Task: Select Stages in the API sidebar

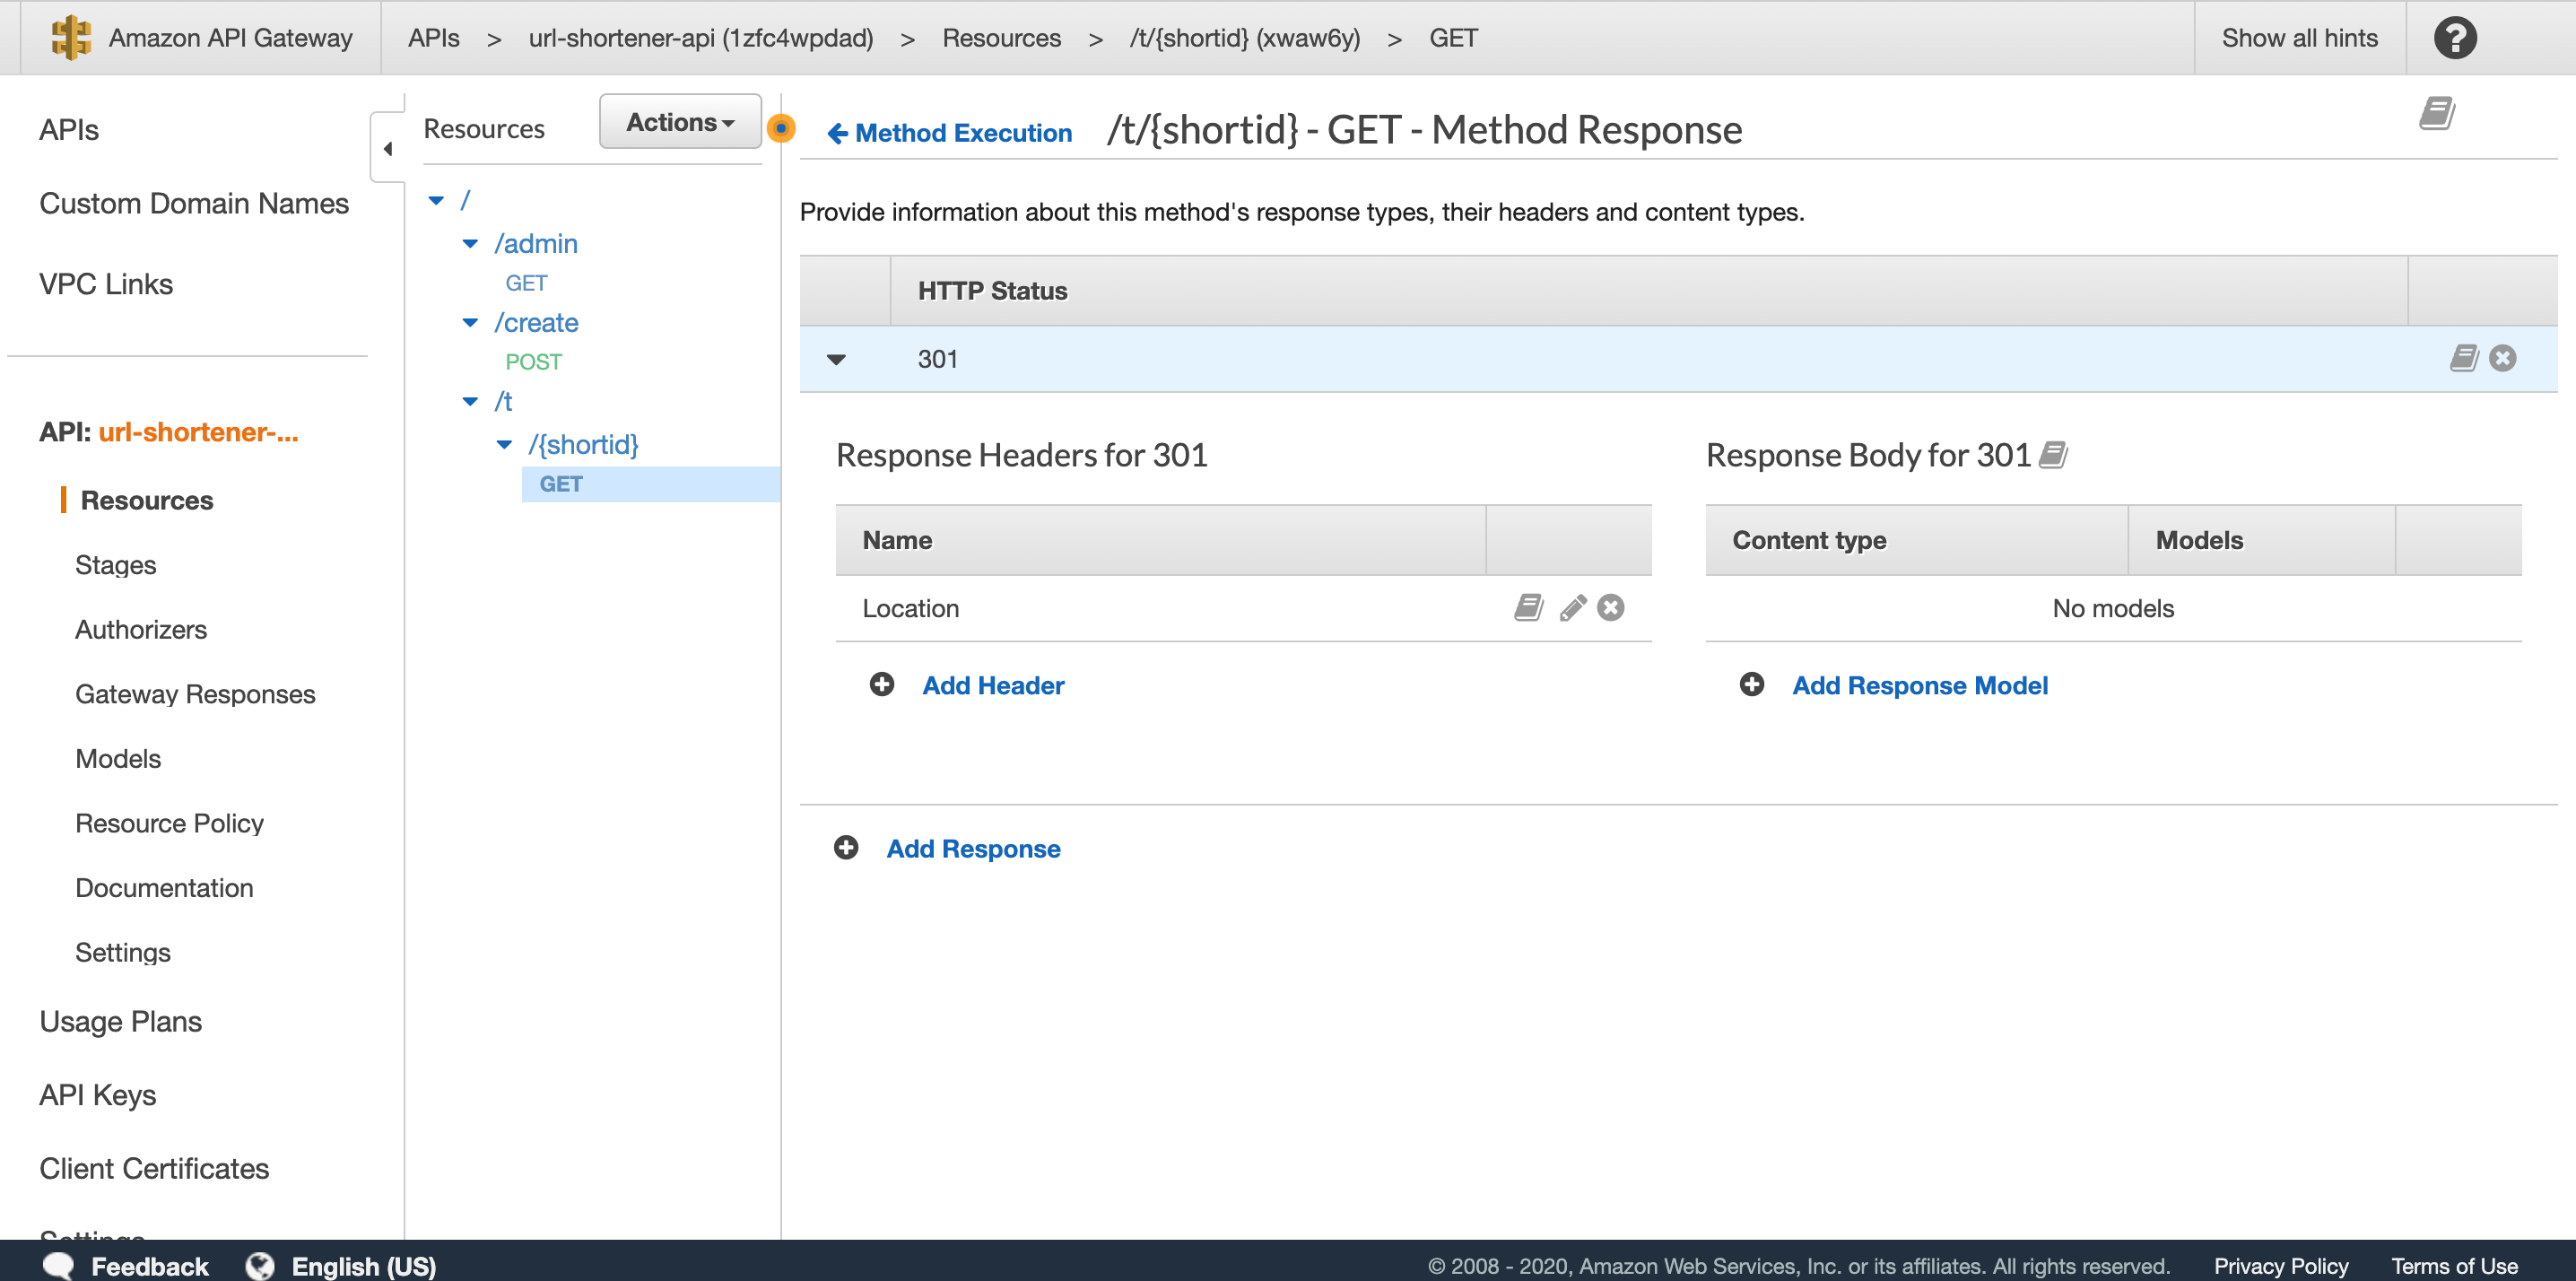Action: (x=115, y=564)
